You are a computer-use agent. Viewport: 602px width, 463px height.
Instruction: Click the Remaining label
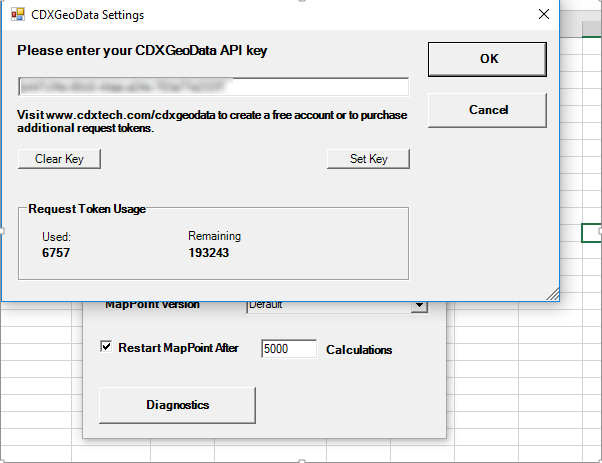(x=214, y=236)
